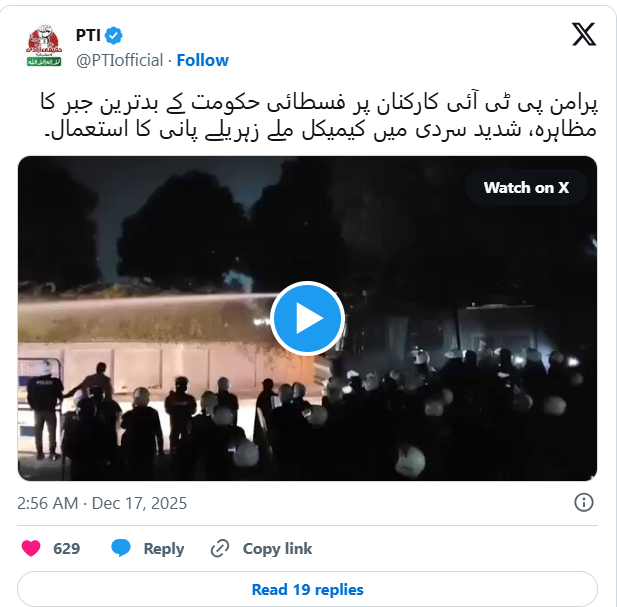The width and height of the screenshot is (617, 607).
Task: Play the embedded protest video
Action: tap(307, 318)
